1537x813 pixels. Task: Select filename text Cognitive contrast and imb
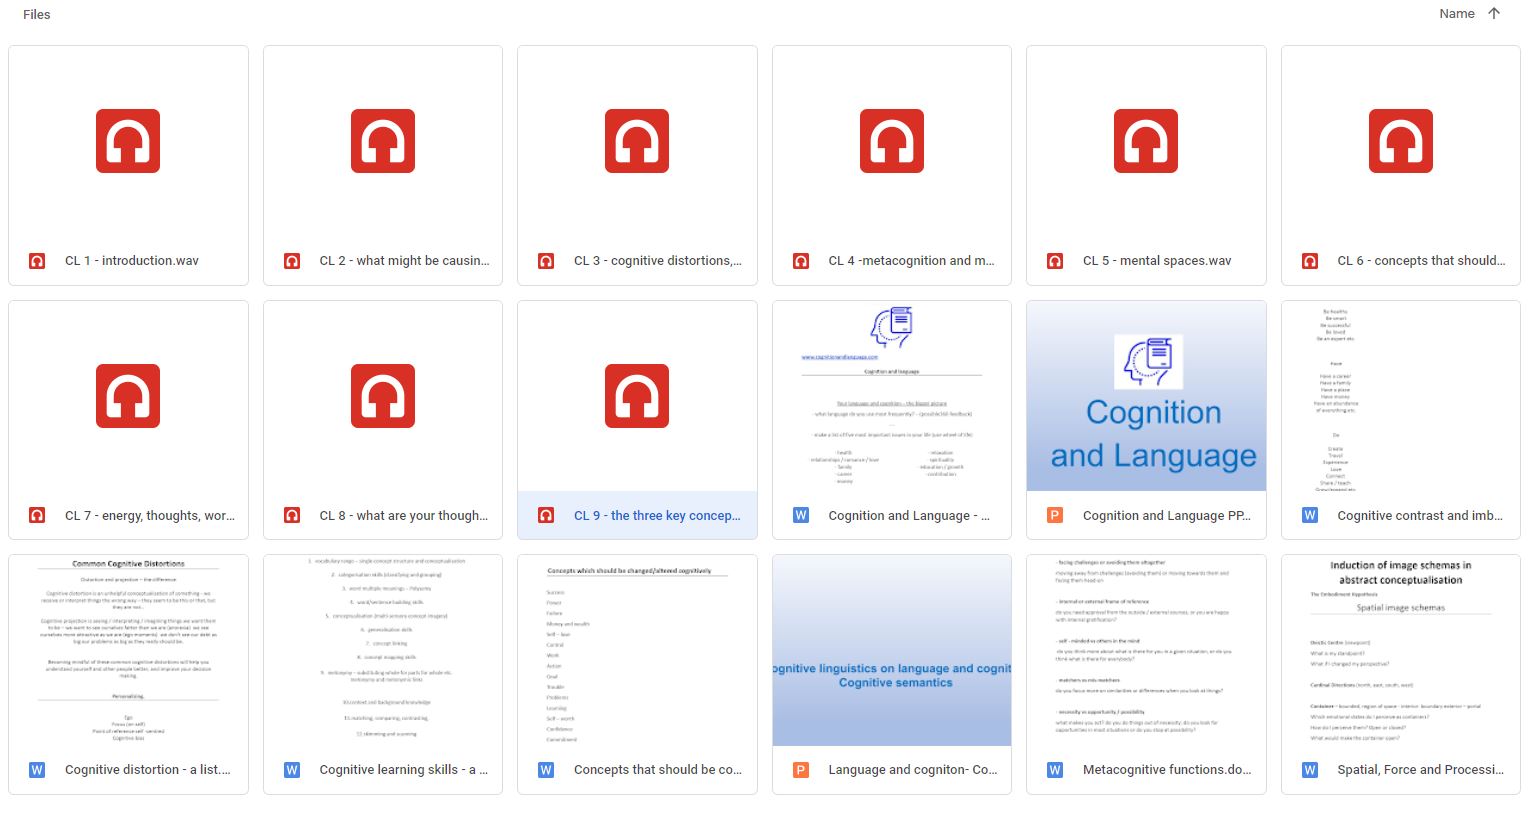[1420, 516]
